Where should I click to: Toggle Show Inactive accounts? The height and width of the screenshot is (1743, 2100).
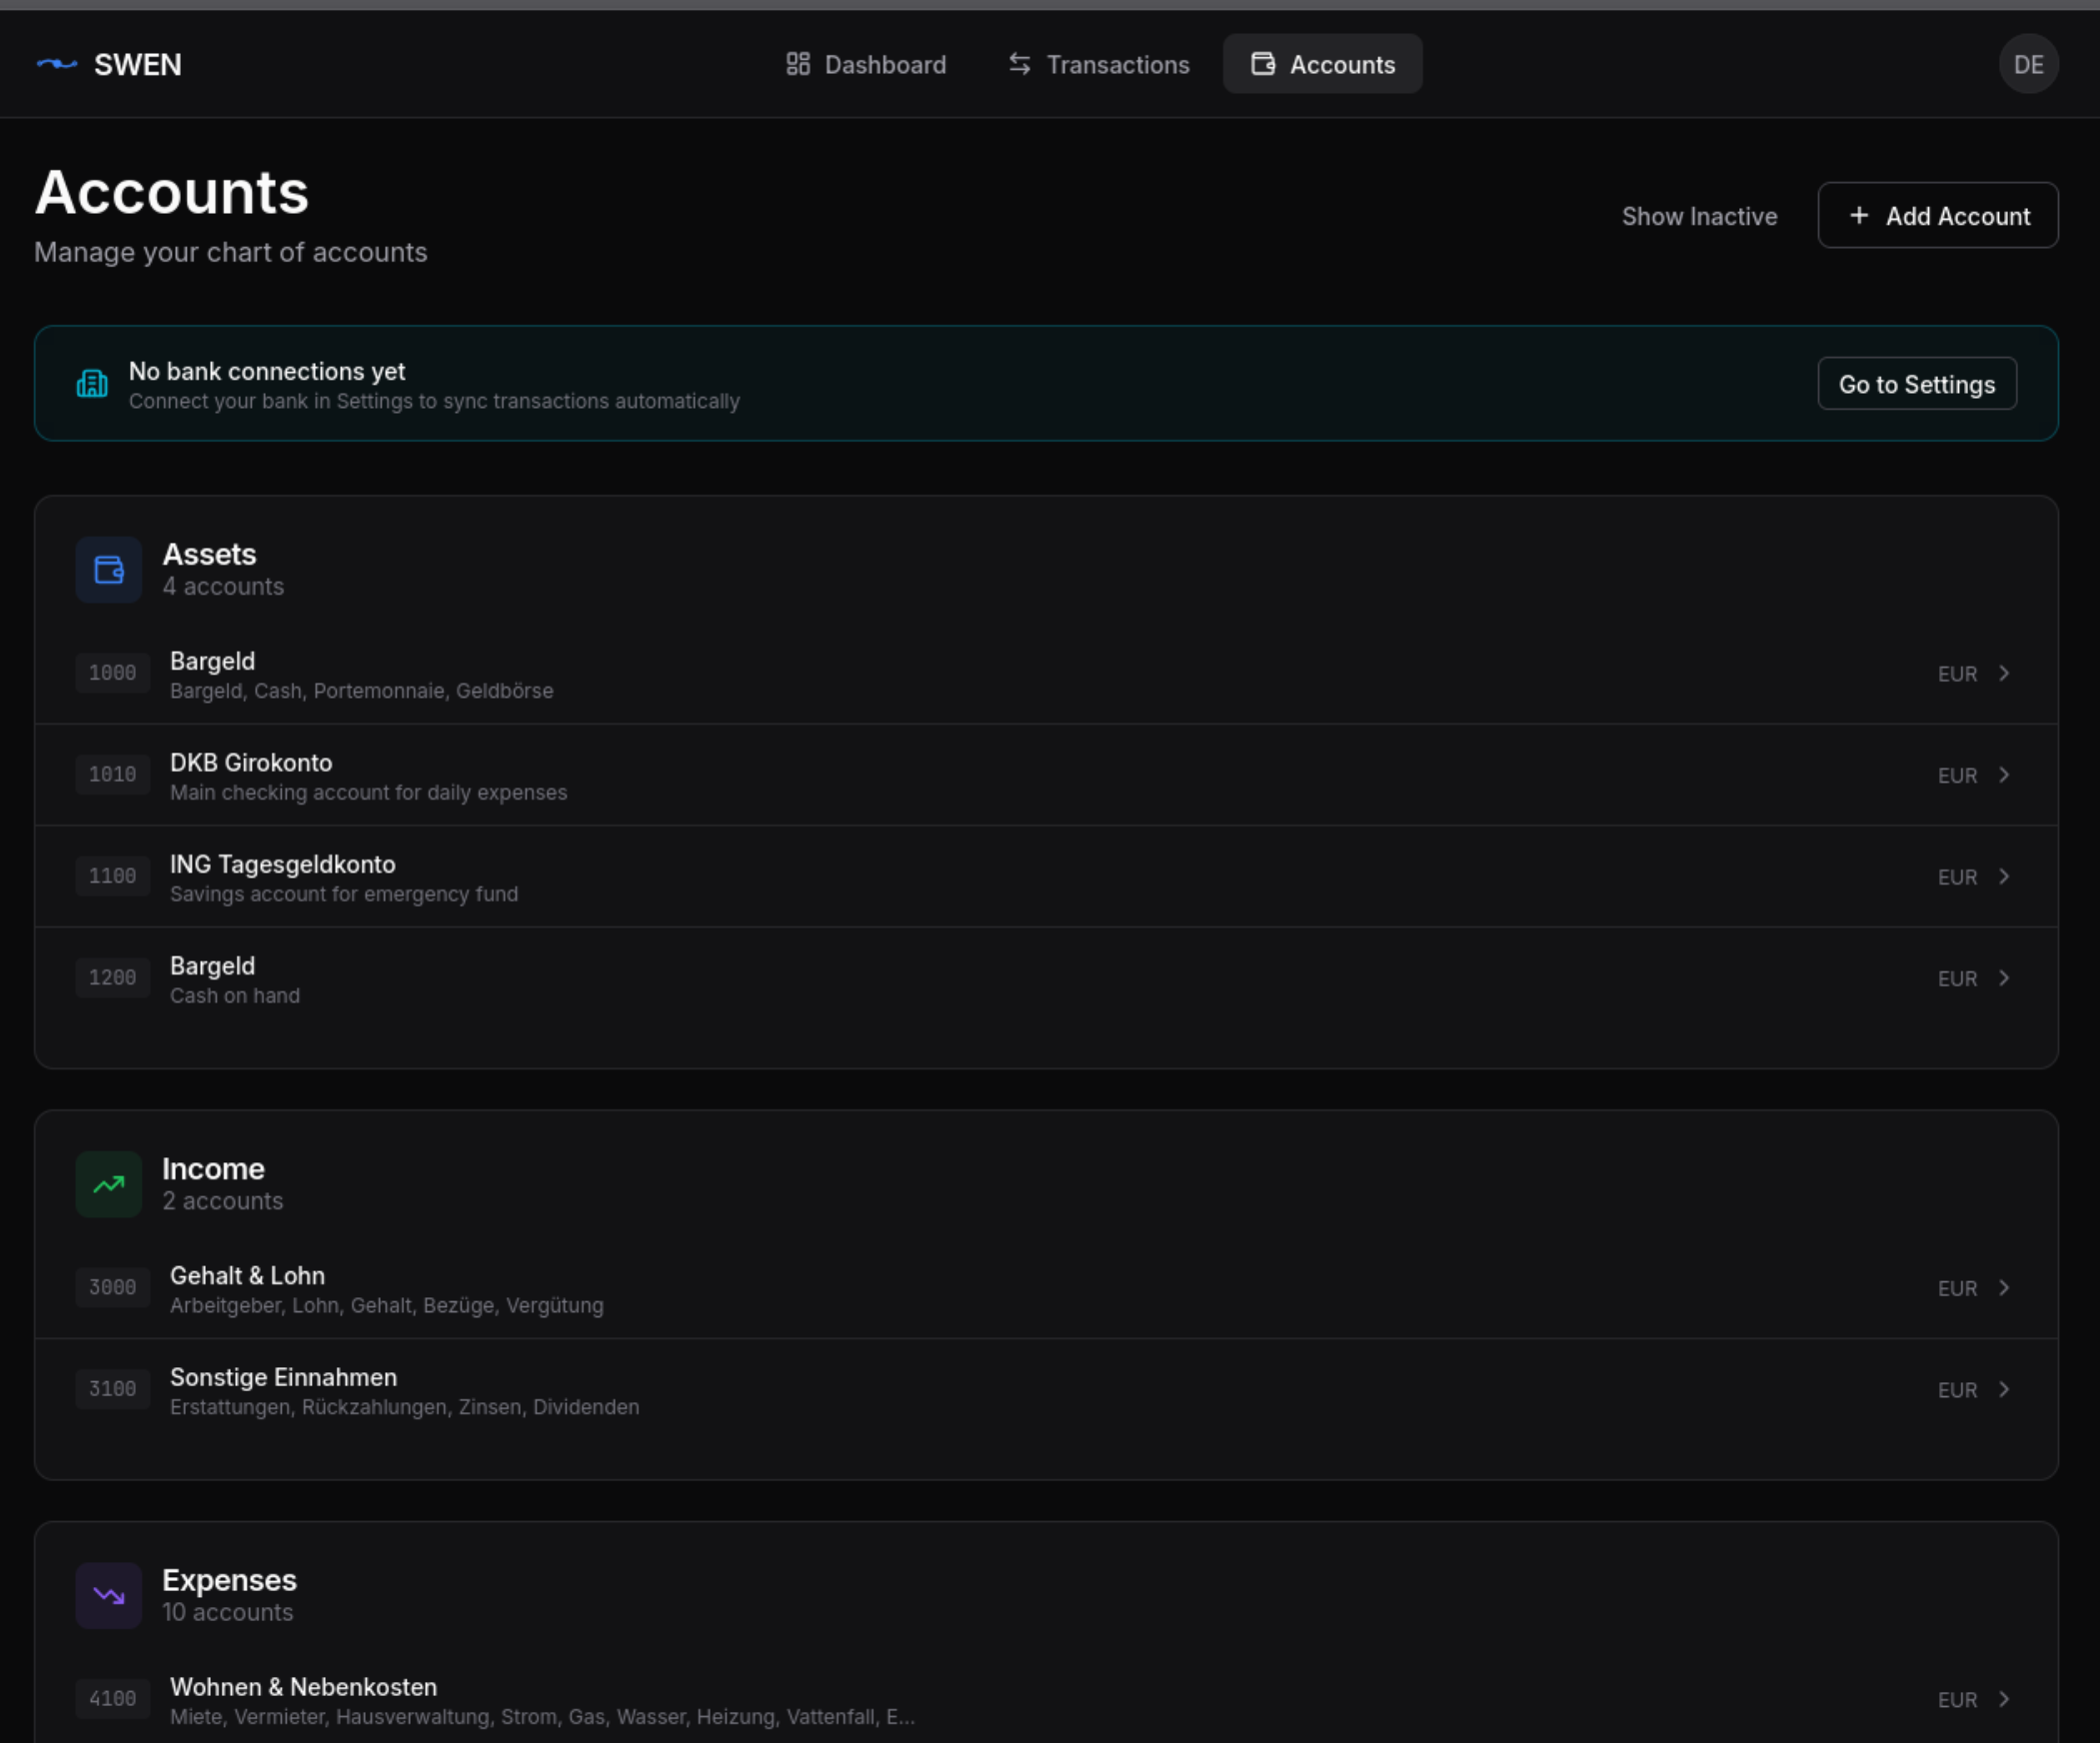[1699, 216]
